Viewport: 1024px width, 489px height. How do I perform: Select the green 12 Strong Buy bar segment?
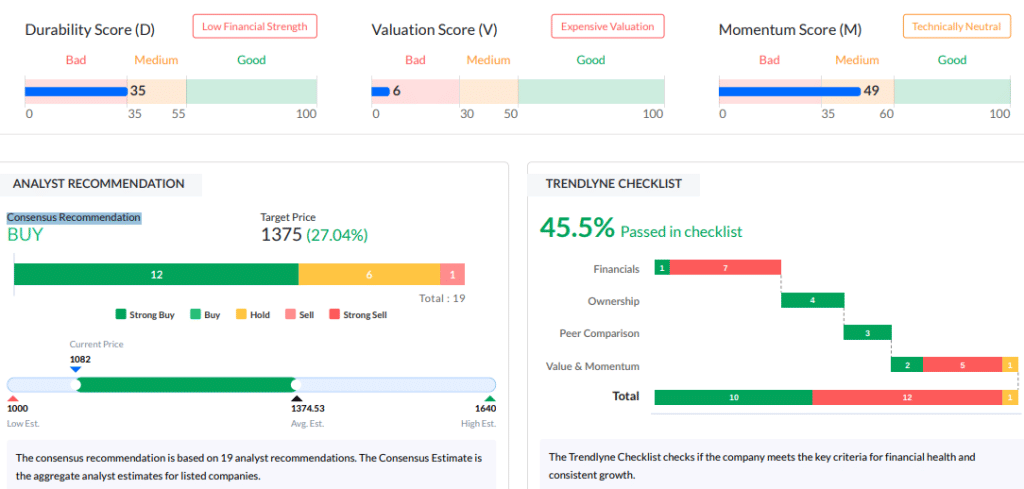[x=156, y=275]
